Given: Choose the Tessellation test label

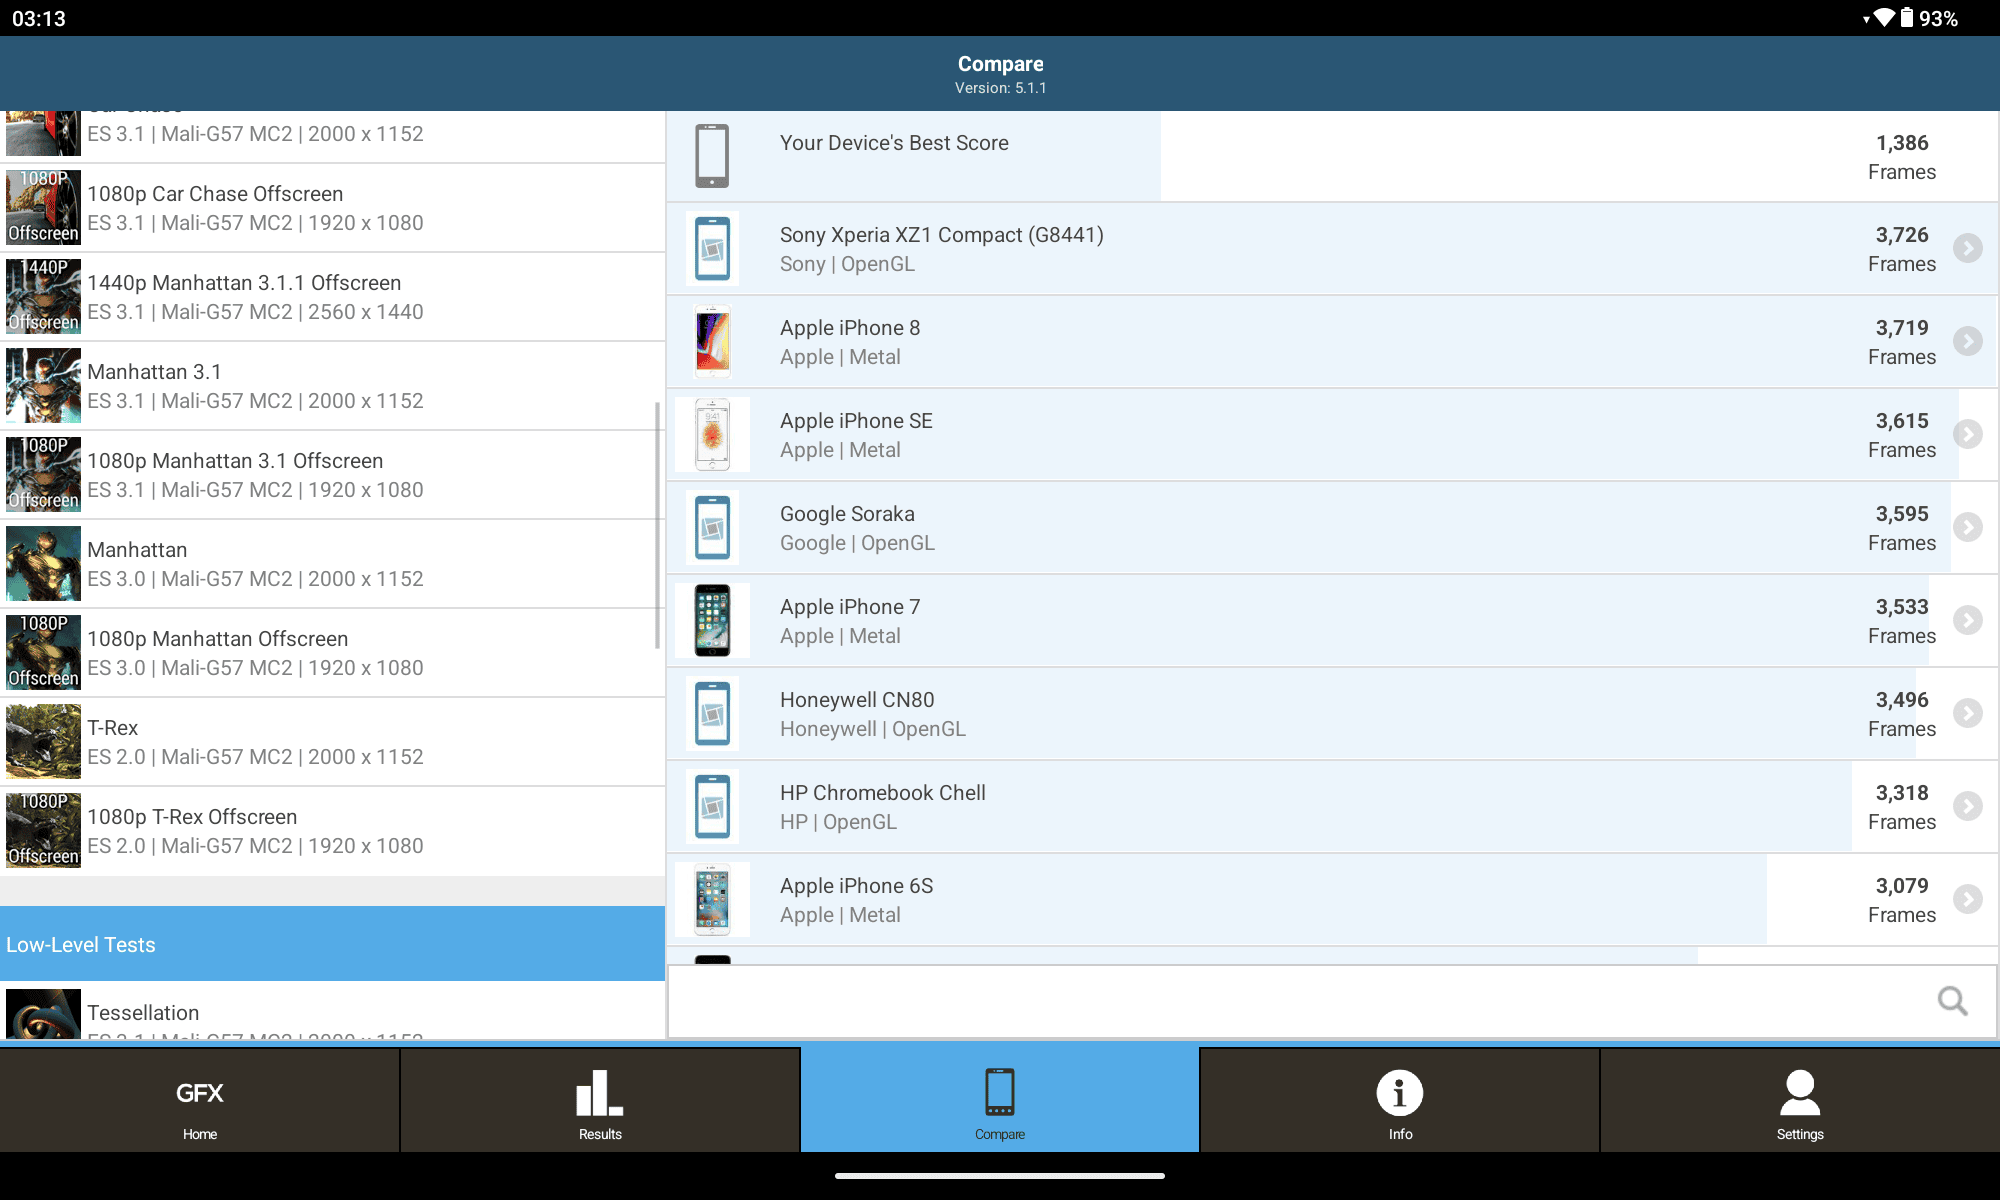Looking at the screenshot, I should coord(143,1013).
